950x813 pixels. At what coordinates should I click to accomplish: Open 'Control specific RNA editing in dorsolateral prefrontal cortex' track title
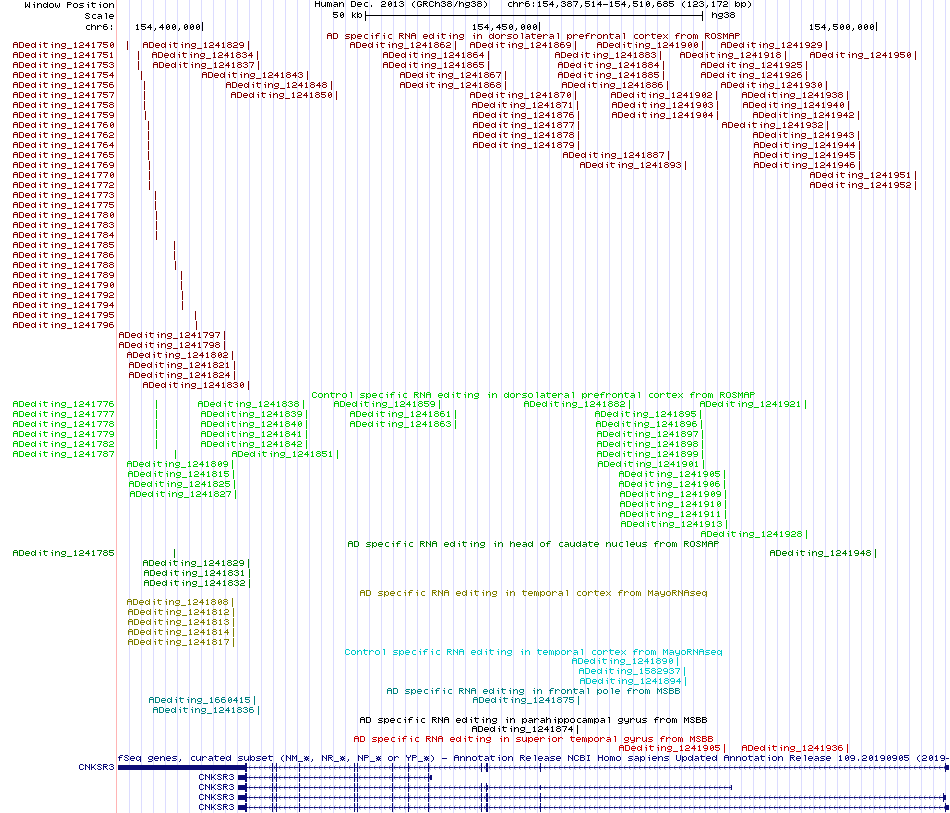pyautogui.click(x=533, y=395)
